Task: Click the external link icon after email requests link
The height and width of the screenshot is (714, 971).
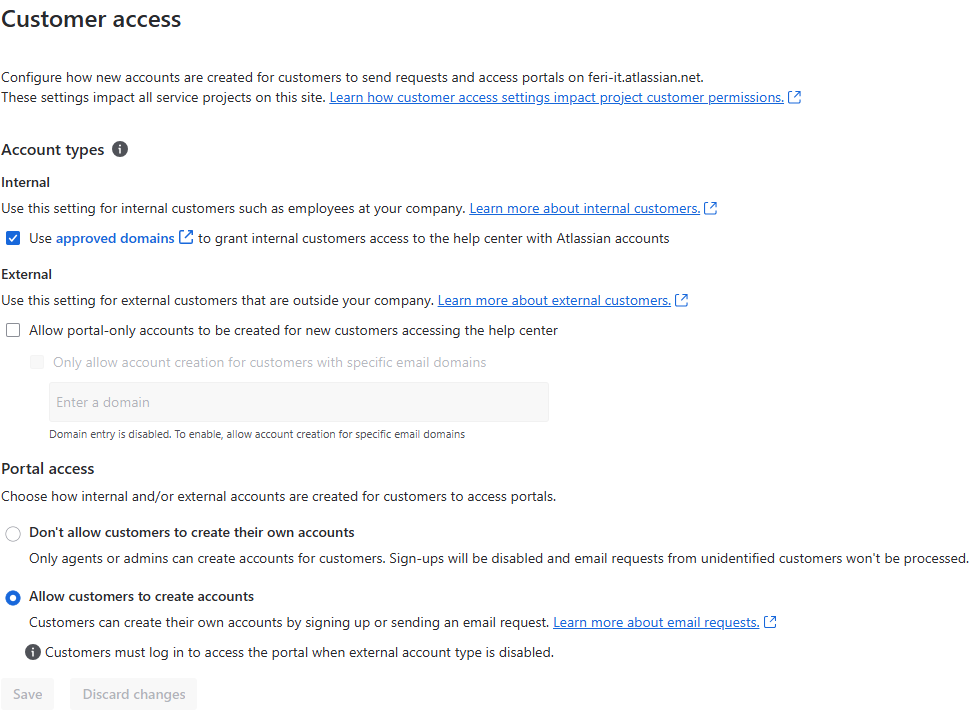Action: (x=770, y=621)
